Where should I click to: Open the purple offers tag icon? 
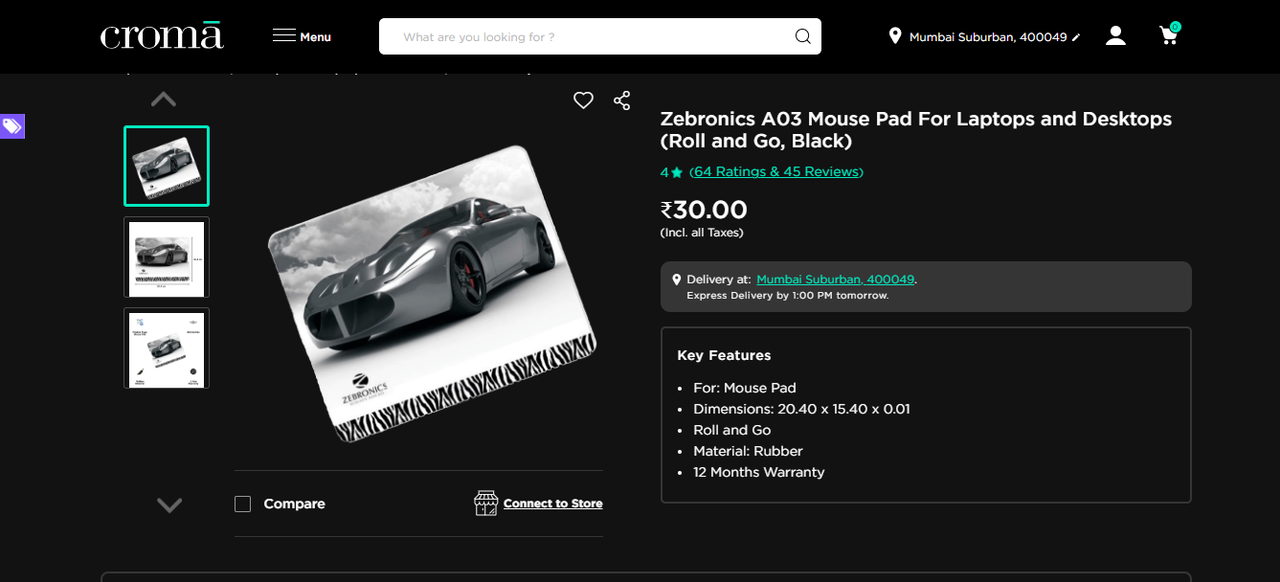point(12,126)
